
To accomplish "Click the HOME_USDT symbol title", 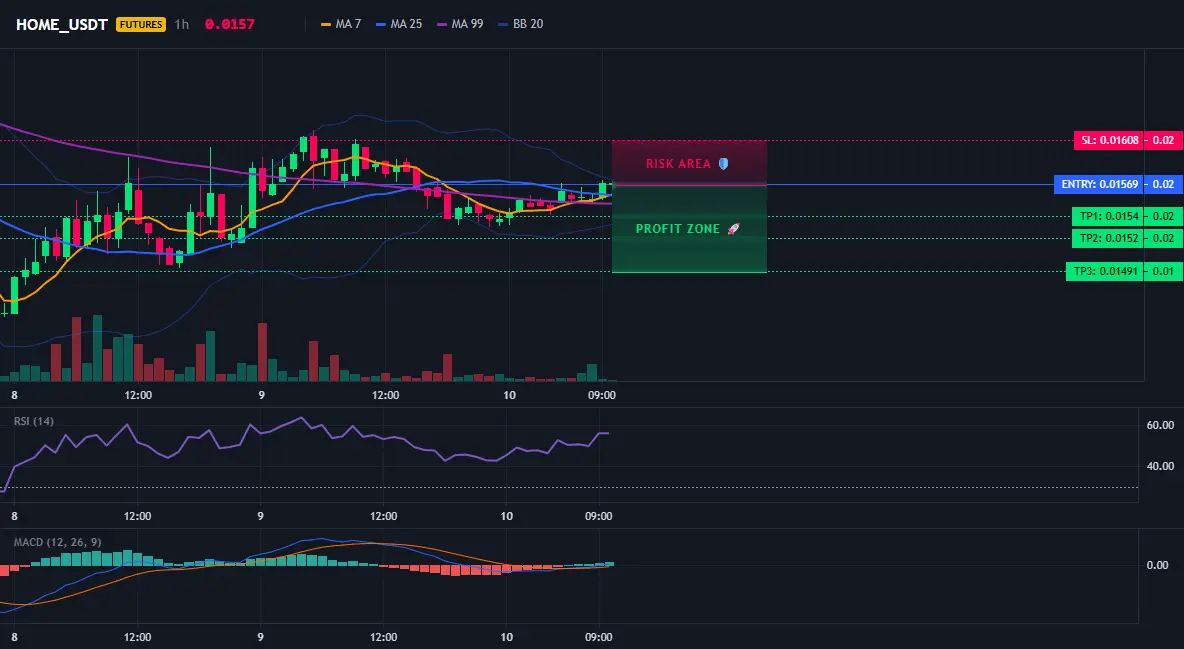I will coord(62,24).
